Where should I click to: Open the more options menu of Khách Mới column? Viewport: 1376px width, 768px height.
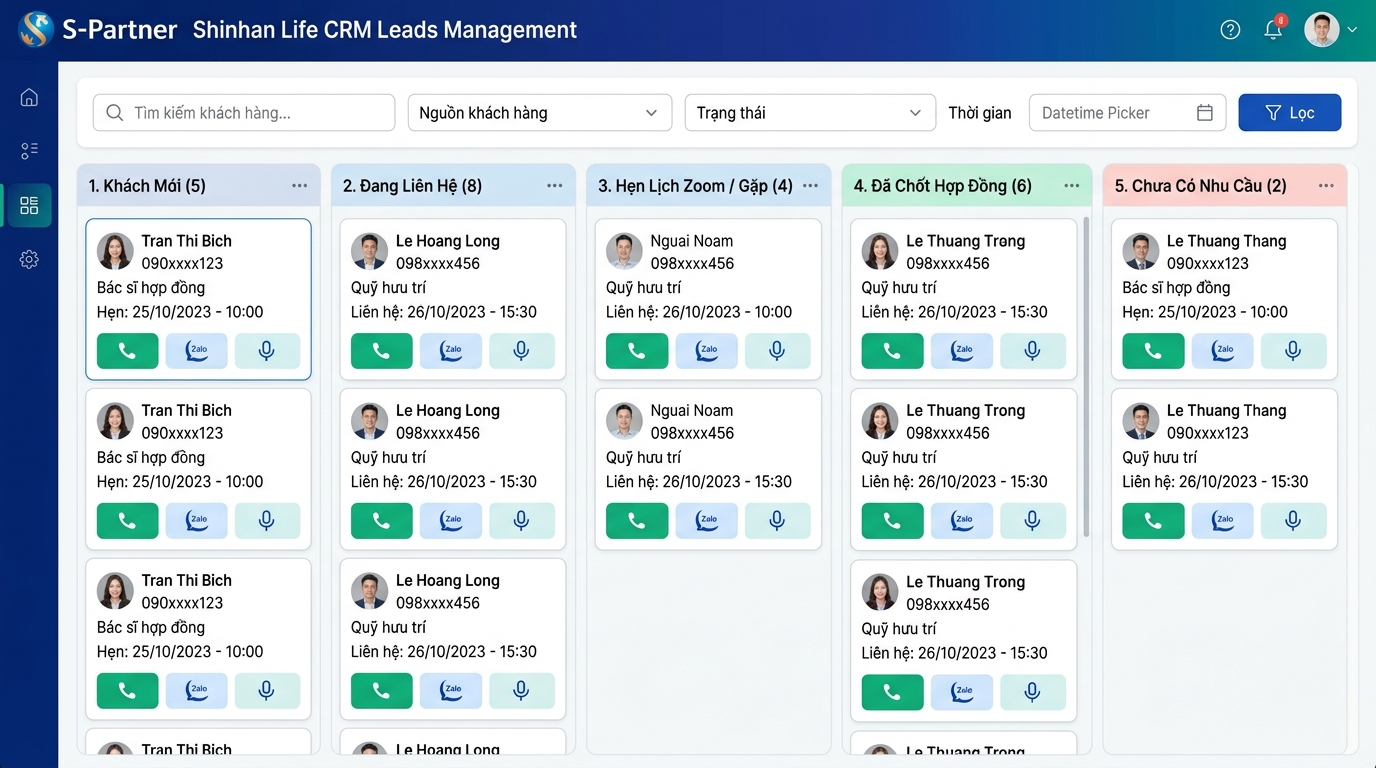[300, 186]
